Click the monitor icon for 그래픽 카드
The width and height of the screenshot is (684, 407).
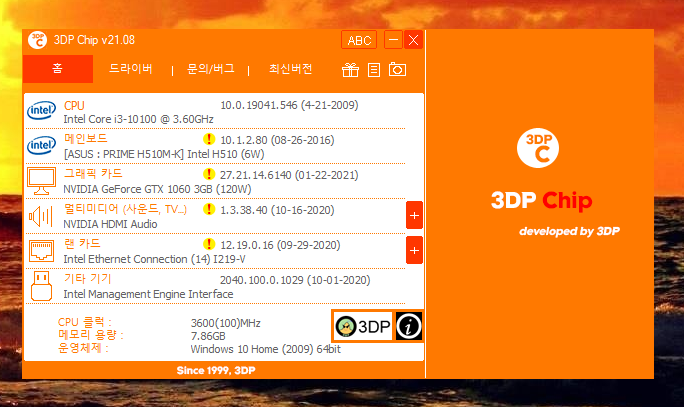pos(41,181)
